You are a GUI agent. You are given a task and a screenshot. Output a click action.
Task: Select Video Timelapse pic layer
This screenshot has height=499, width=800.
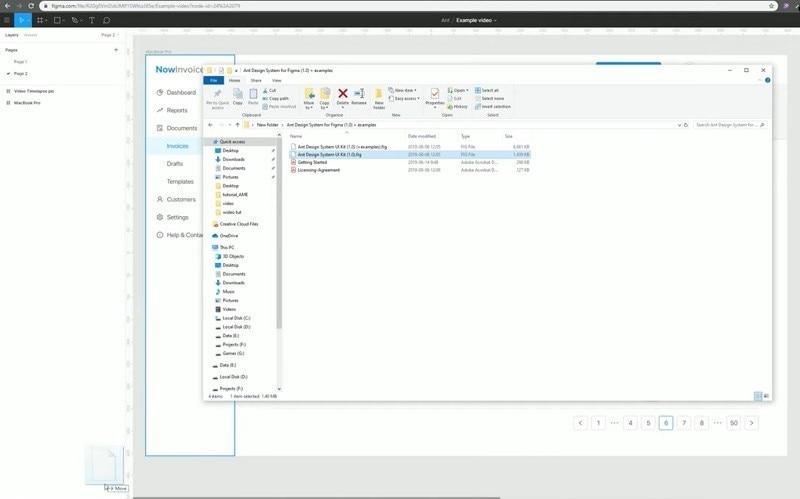(34, 91)
